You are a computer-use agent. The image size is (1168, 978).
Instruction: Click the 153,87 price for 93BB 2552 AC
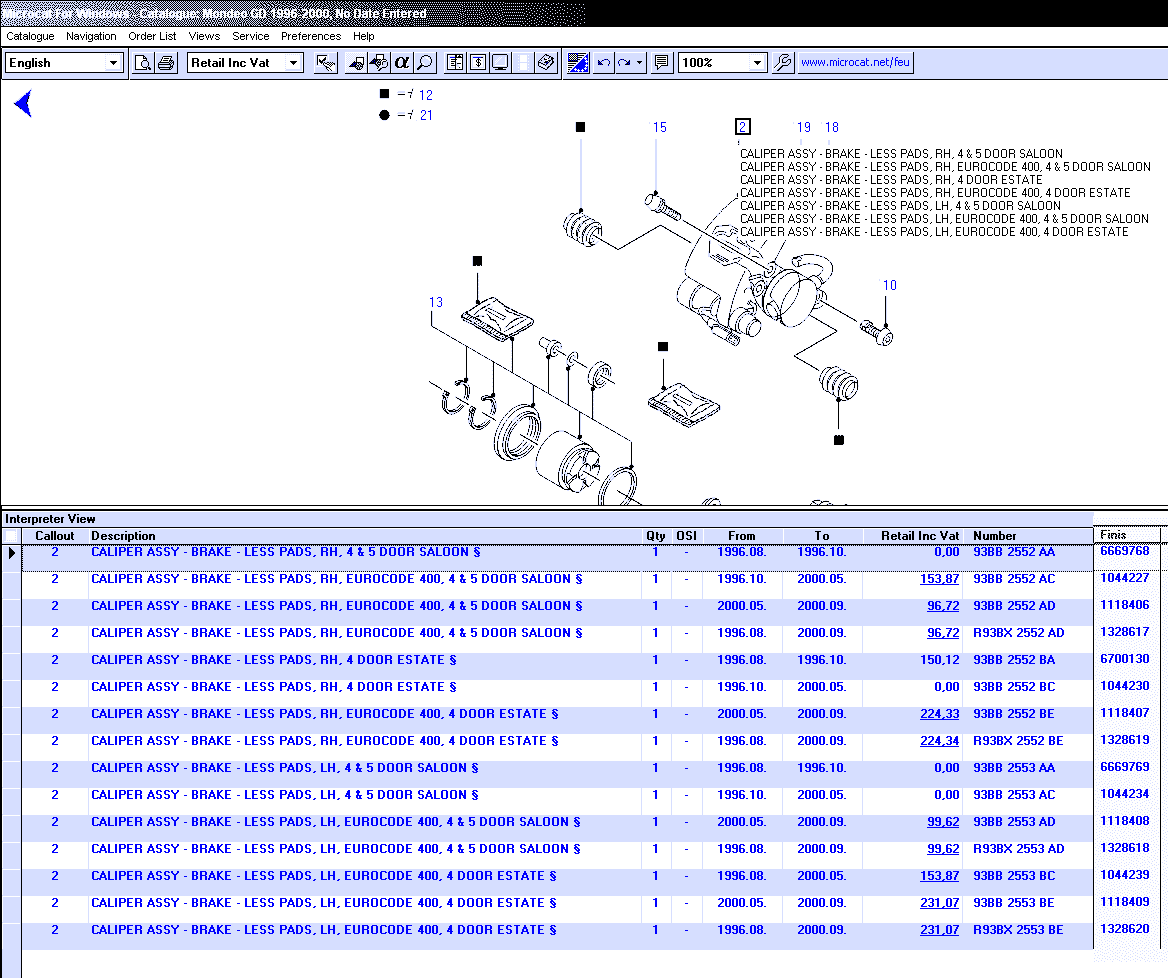[x=939, y=579]
